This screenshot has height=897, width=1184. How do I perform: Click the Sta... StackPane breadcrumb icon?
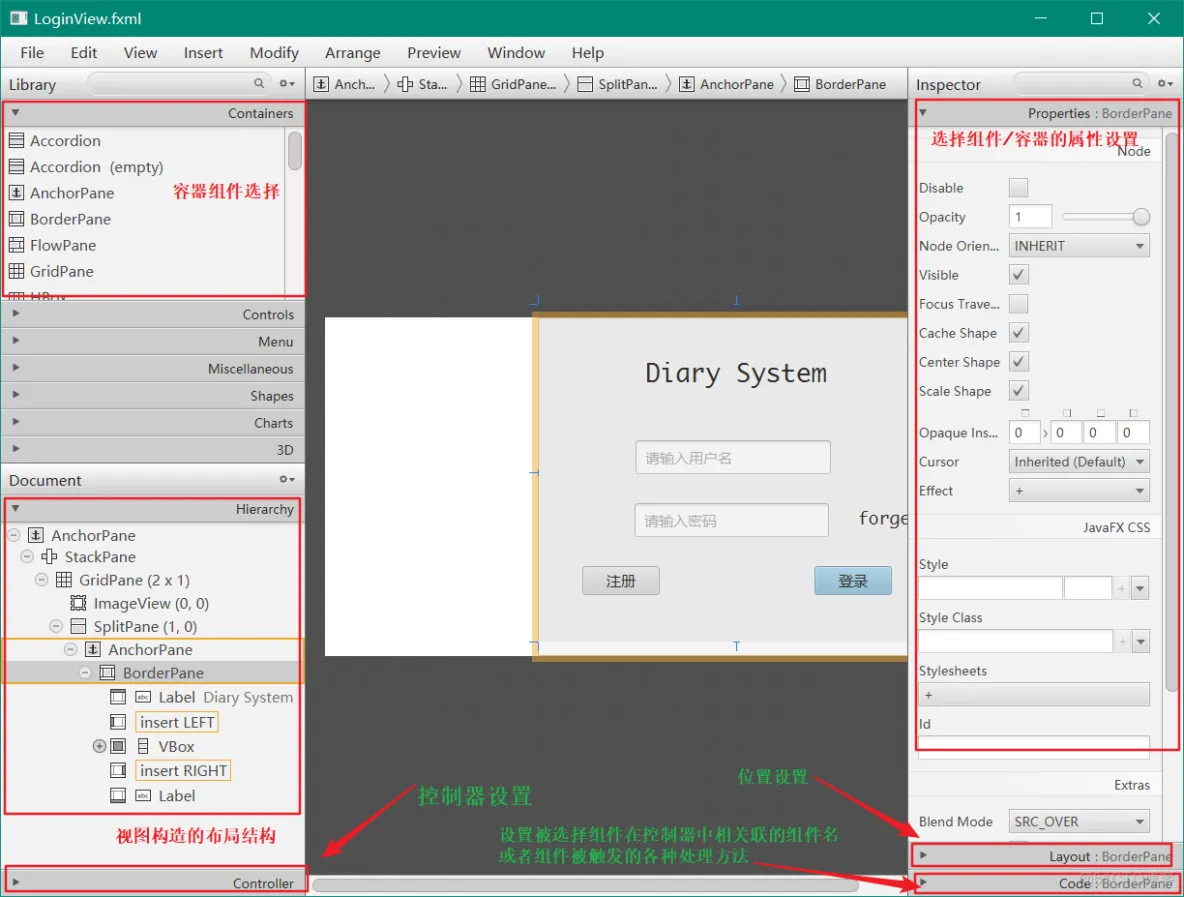405,84
